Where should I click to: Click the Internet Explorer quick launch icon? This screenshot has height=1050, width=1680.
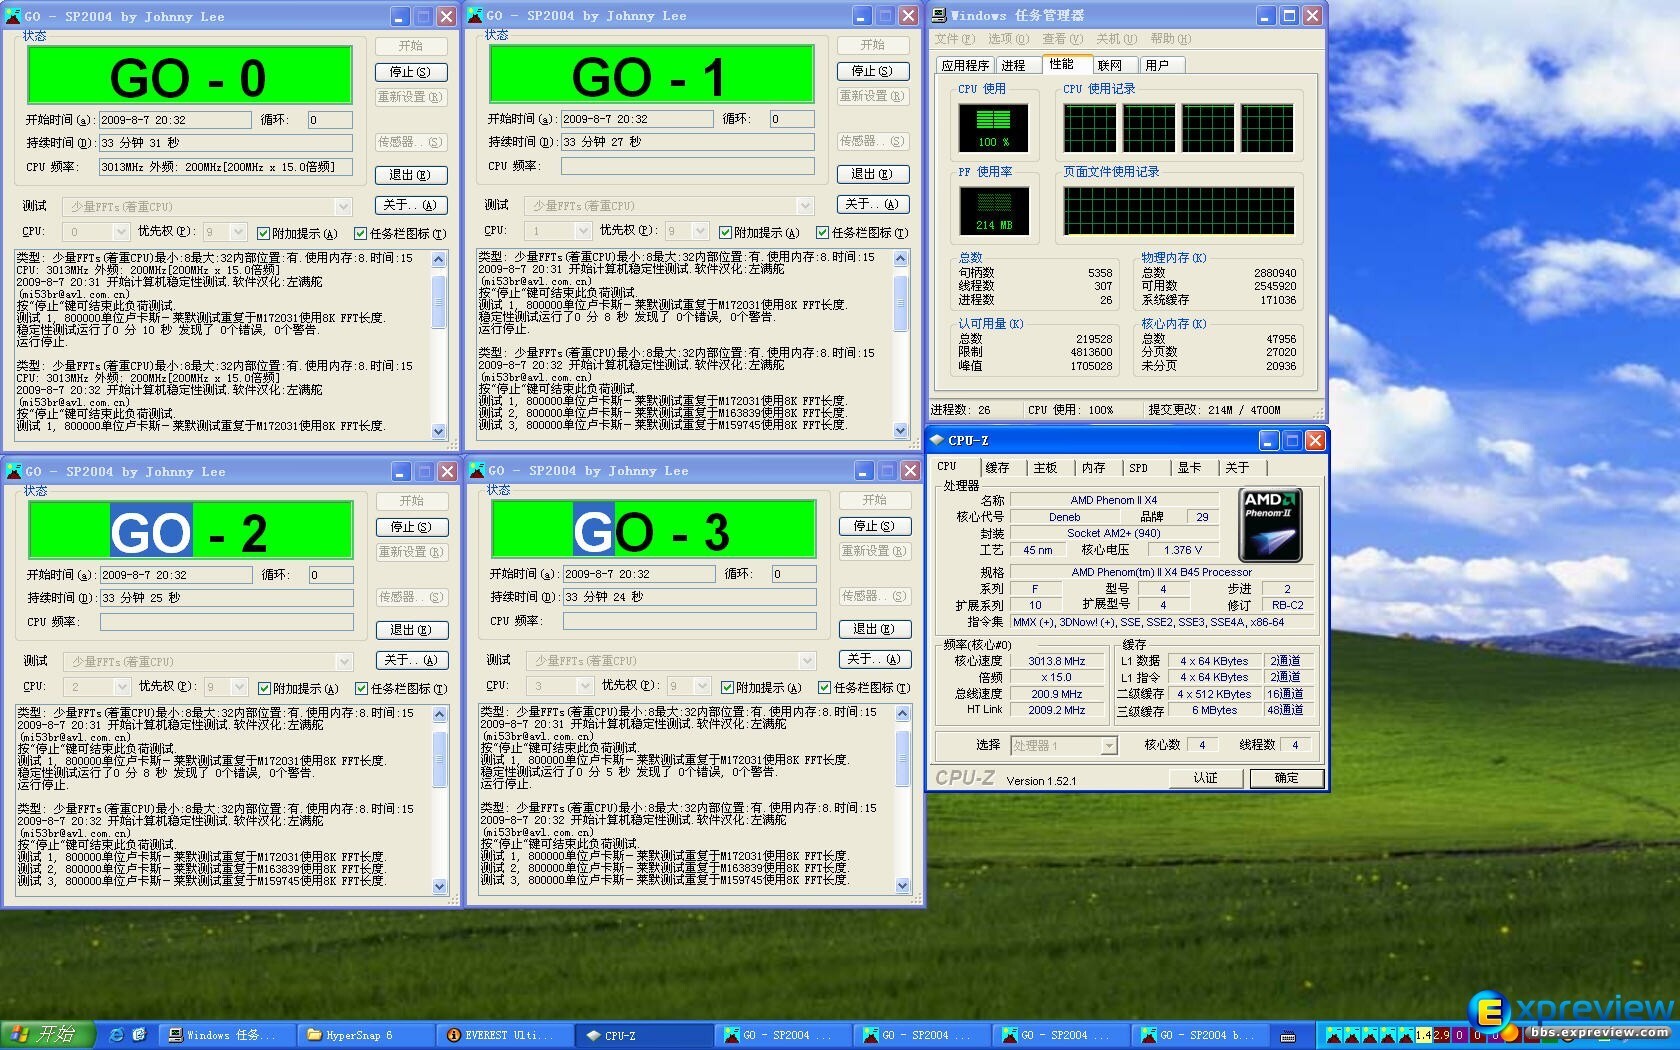coord(116,1035)
